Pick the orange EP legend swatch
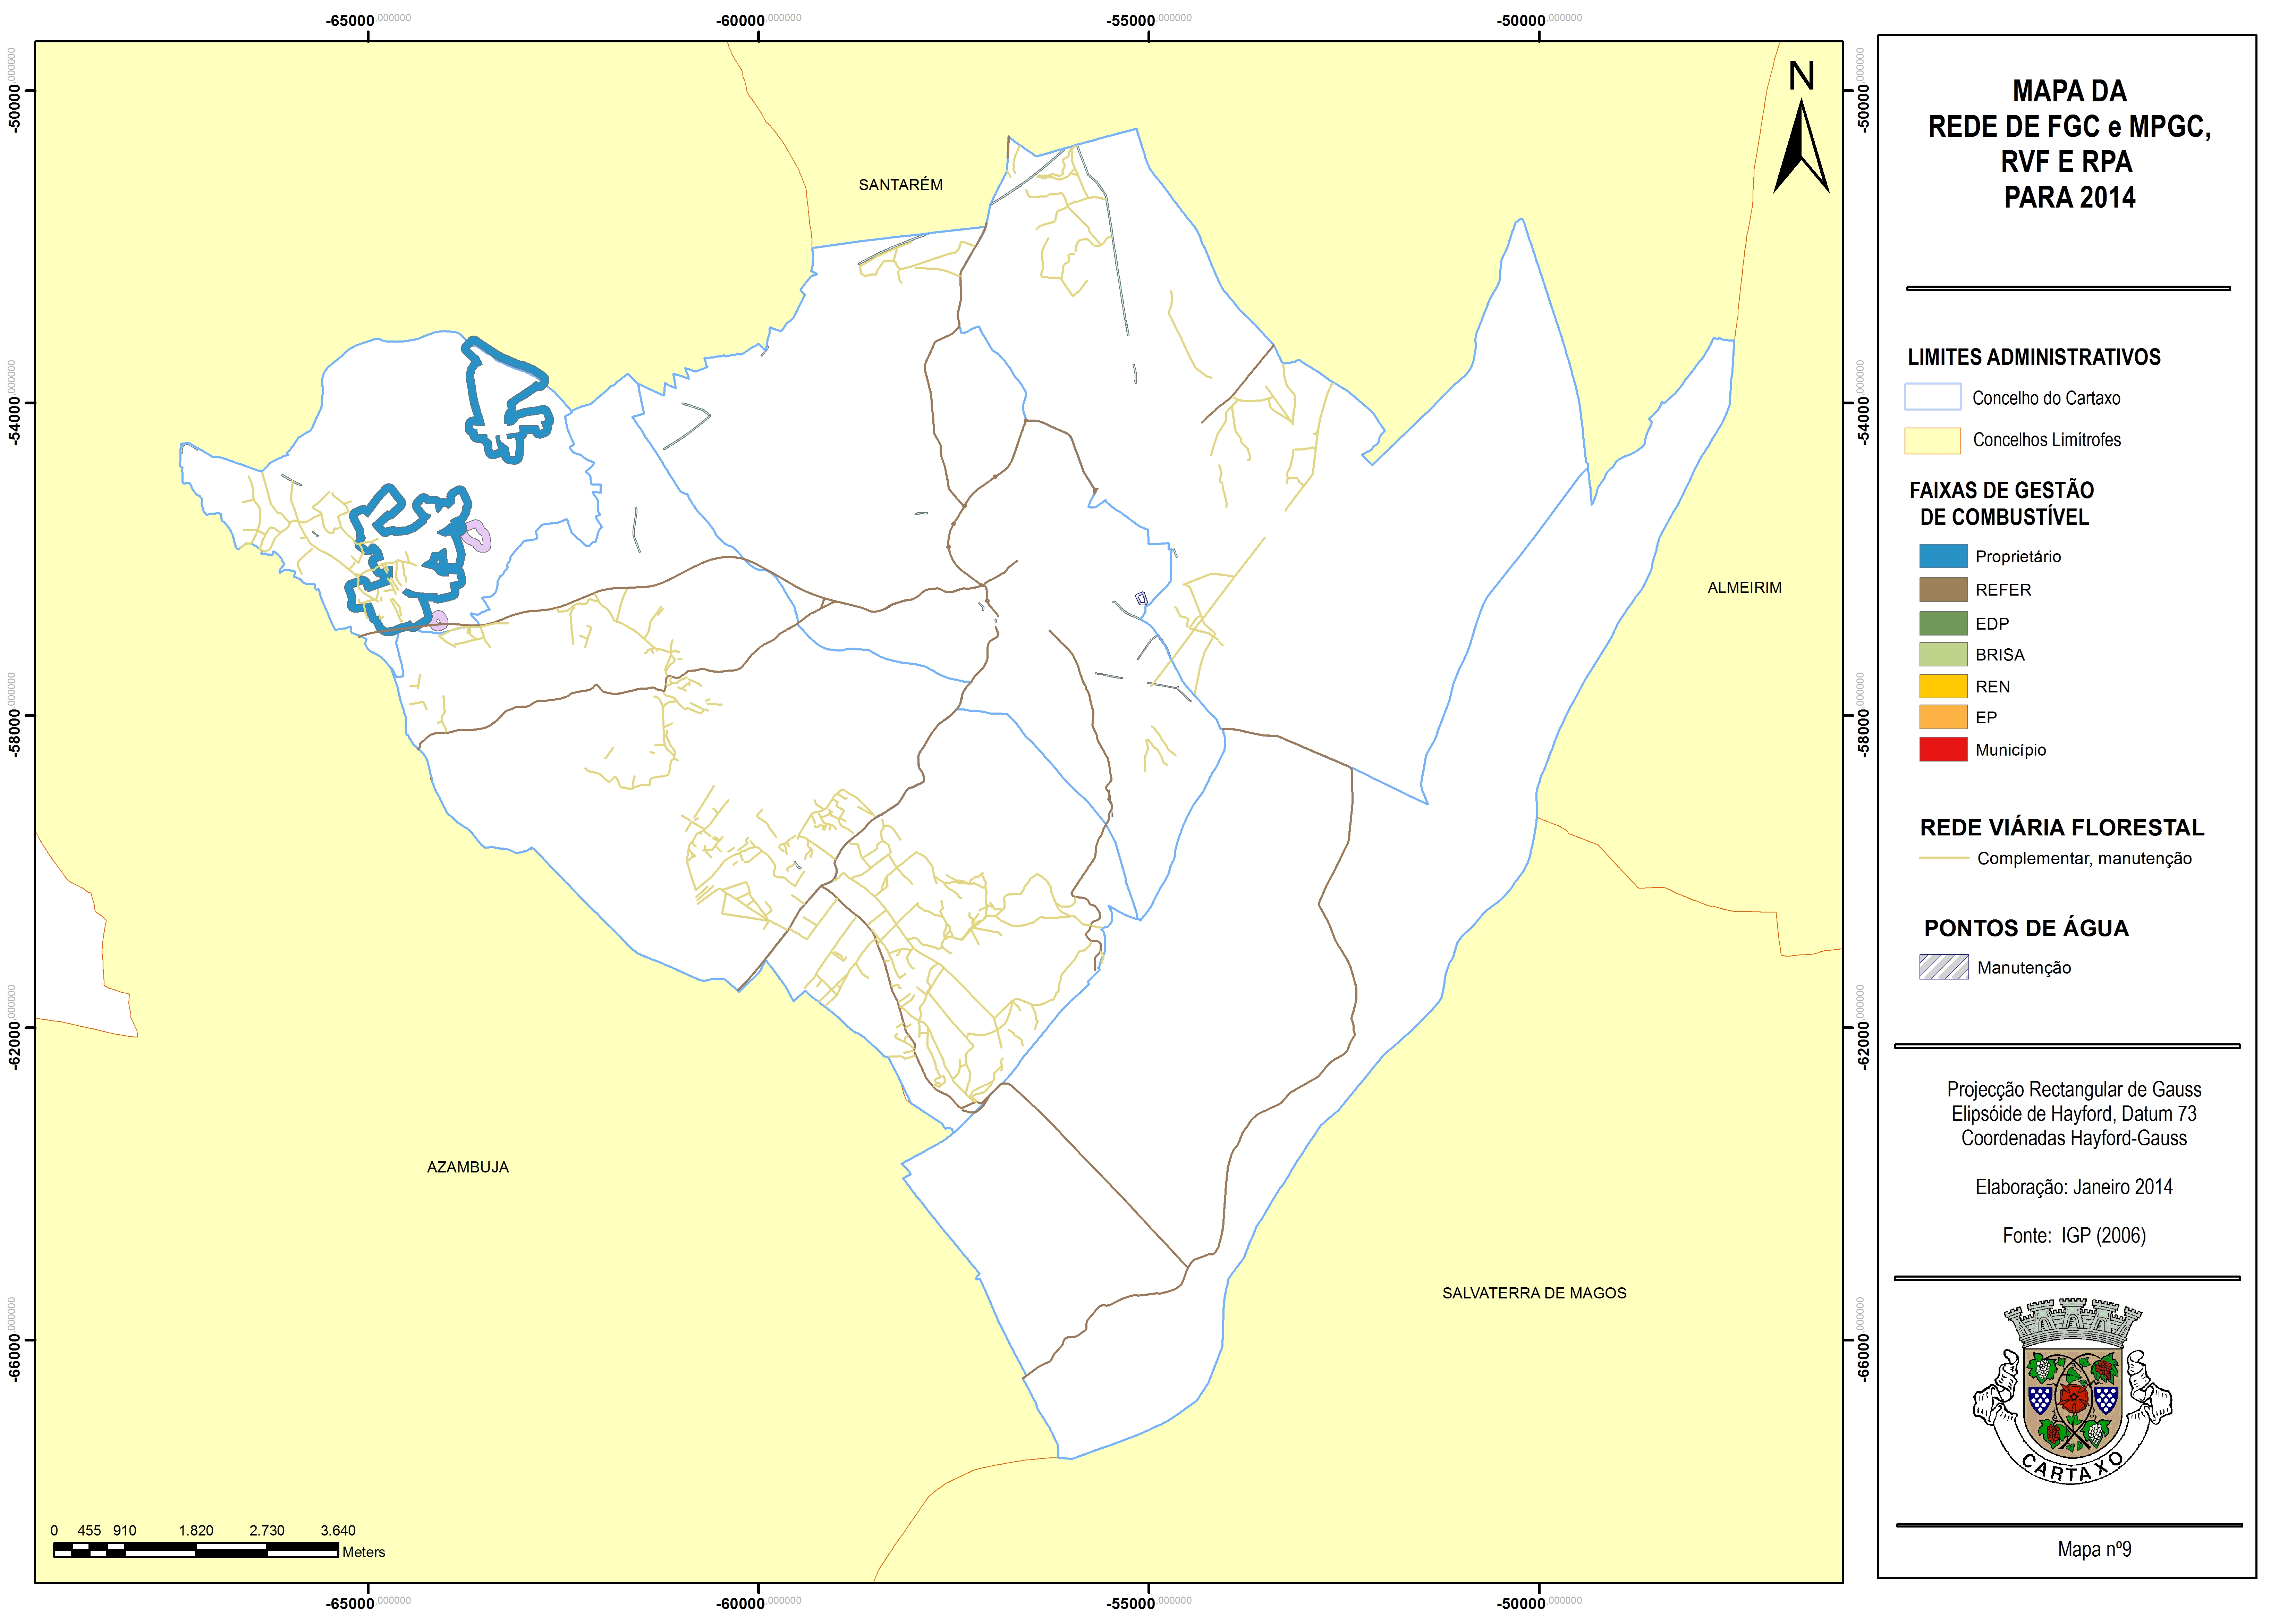 click(1943, 717)
